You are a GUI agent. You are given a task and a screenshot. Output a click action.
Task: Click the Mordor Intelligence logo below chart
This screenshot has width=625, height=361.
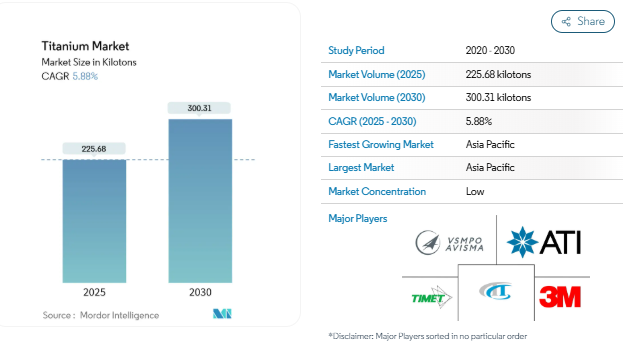pyautogui.click(x=222, y=314)
